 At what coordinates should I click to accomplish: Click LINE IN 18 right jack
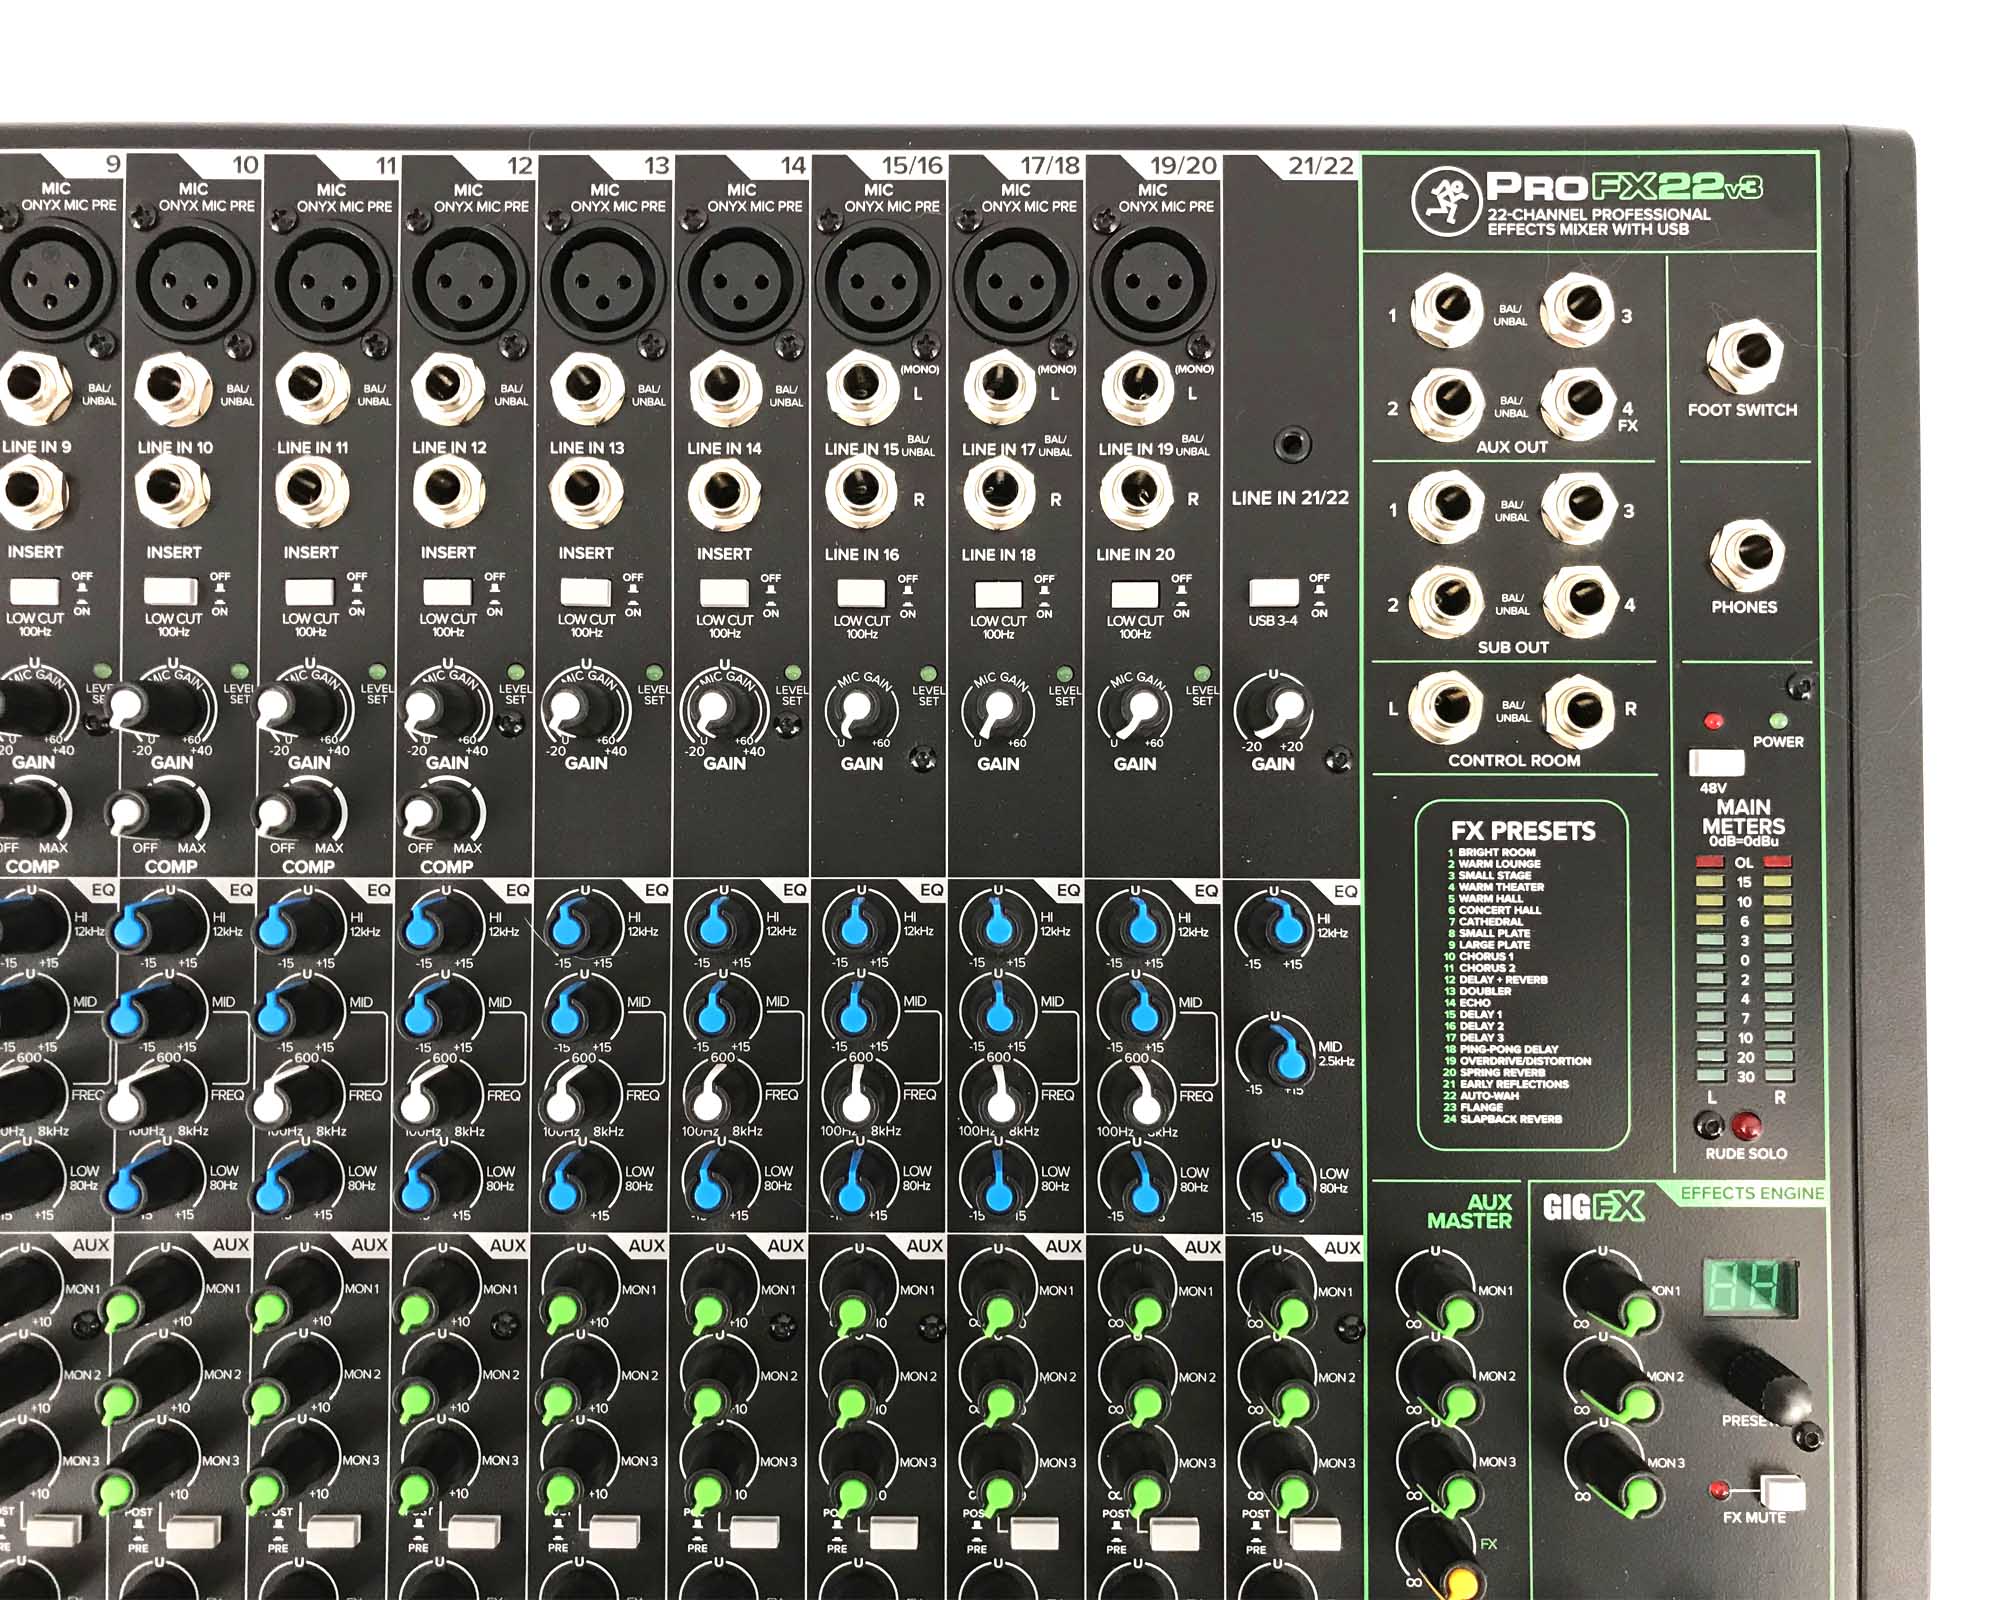pyautogui.click(x=998, y=493)
